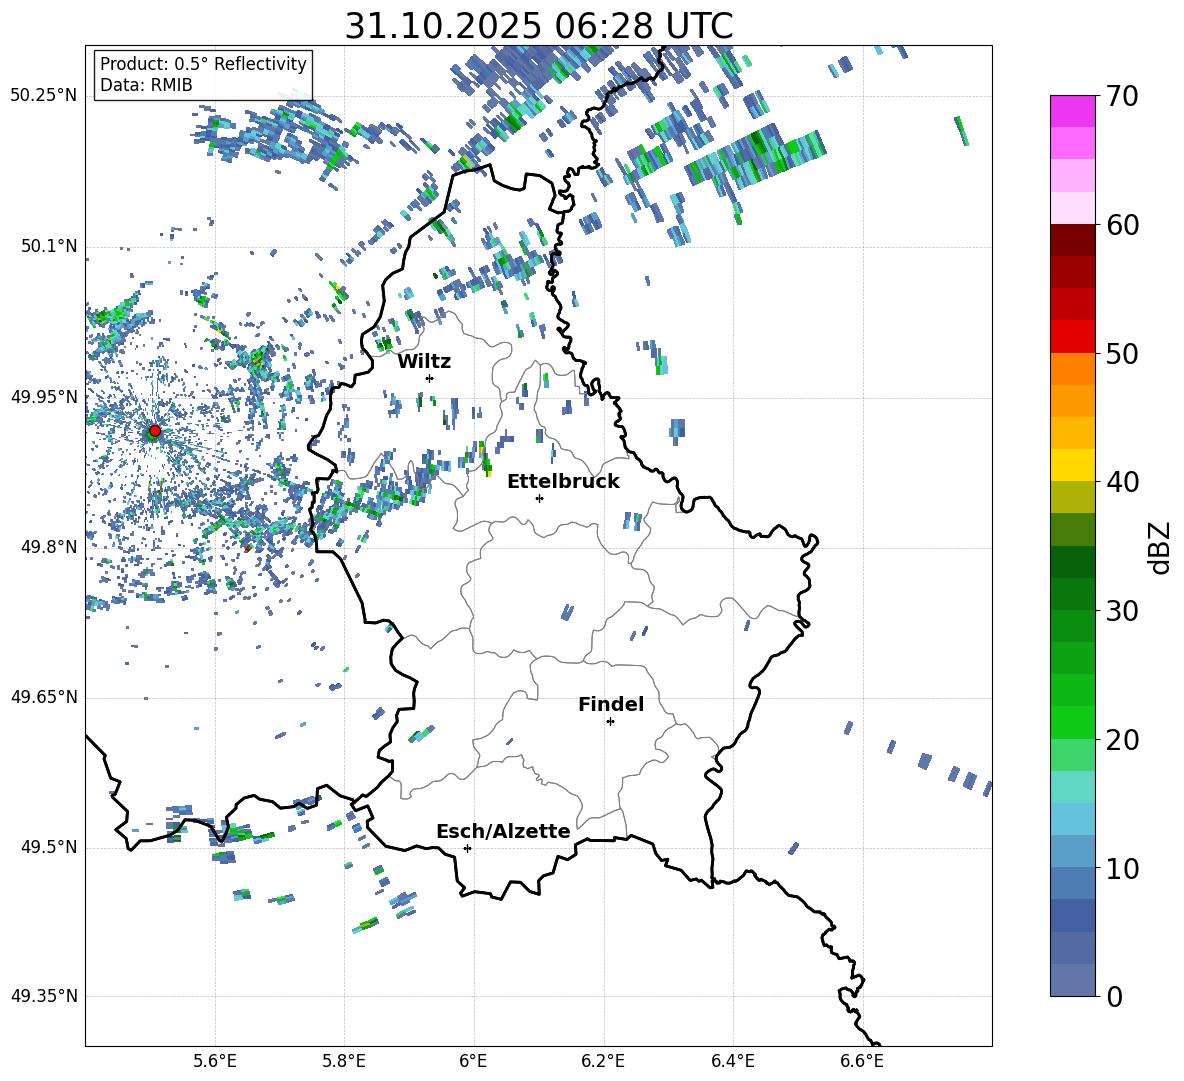
Task: Click the Findel station cross marker
Action: click(x=610, y=722)
